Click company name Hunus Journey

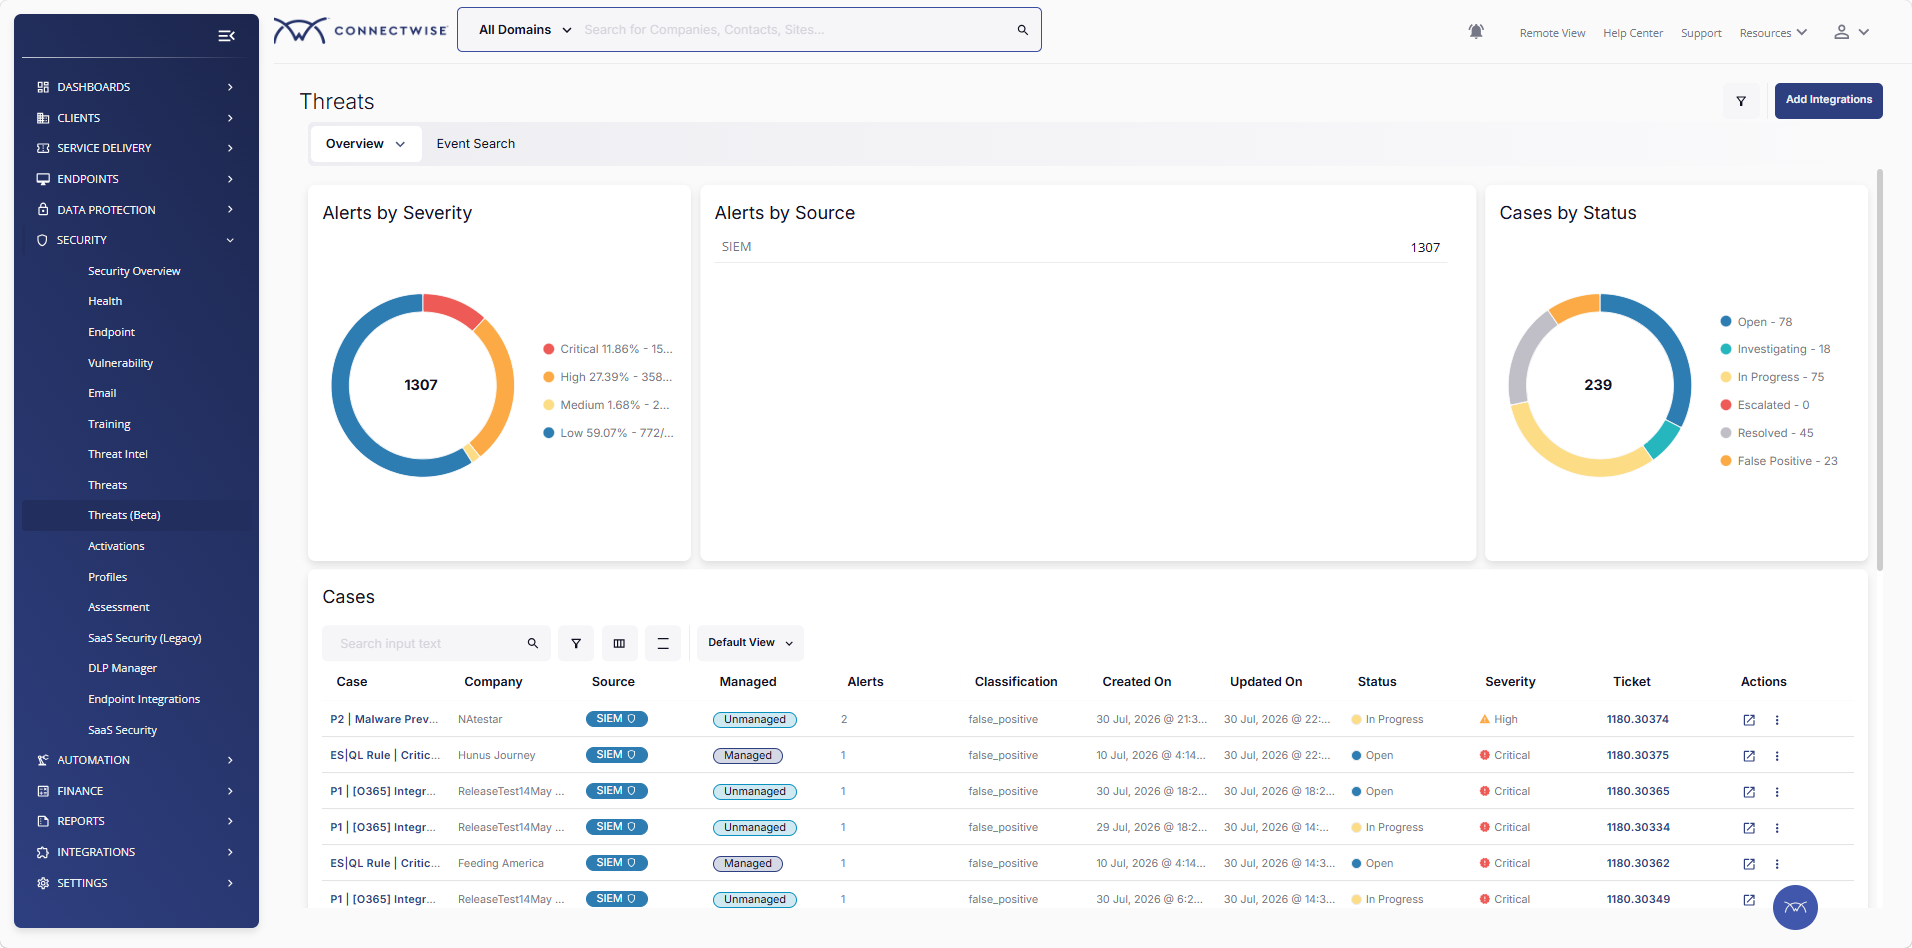point(497,755)
